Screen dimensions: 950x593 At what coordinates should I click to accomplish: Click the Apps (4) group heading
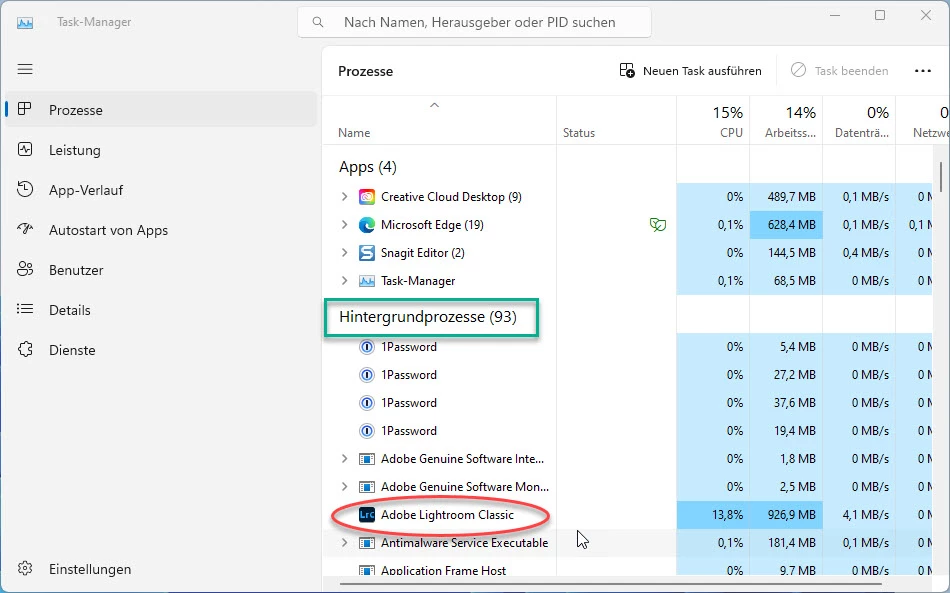point(368,167)
